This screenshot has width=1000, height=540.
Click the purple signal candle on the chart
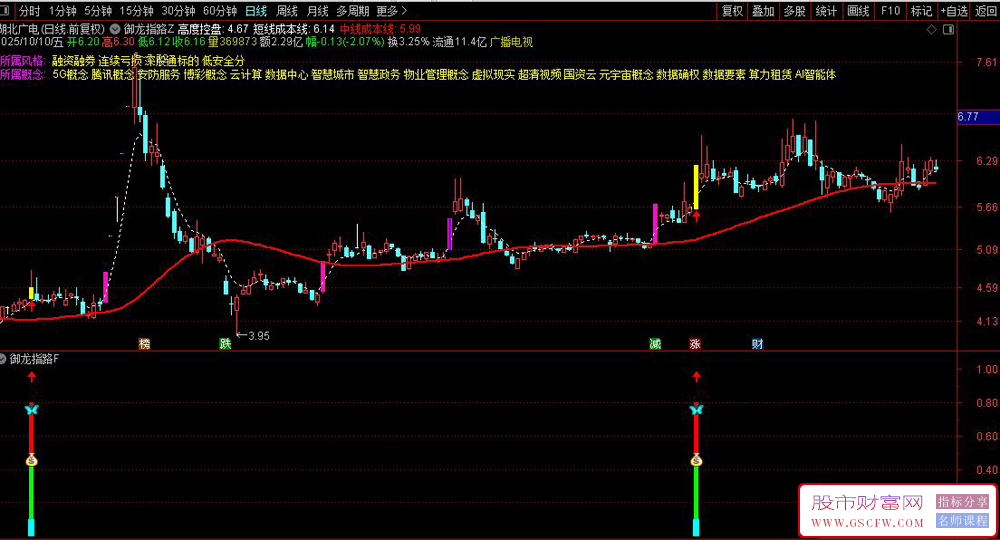(x=450, y=234)
